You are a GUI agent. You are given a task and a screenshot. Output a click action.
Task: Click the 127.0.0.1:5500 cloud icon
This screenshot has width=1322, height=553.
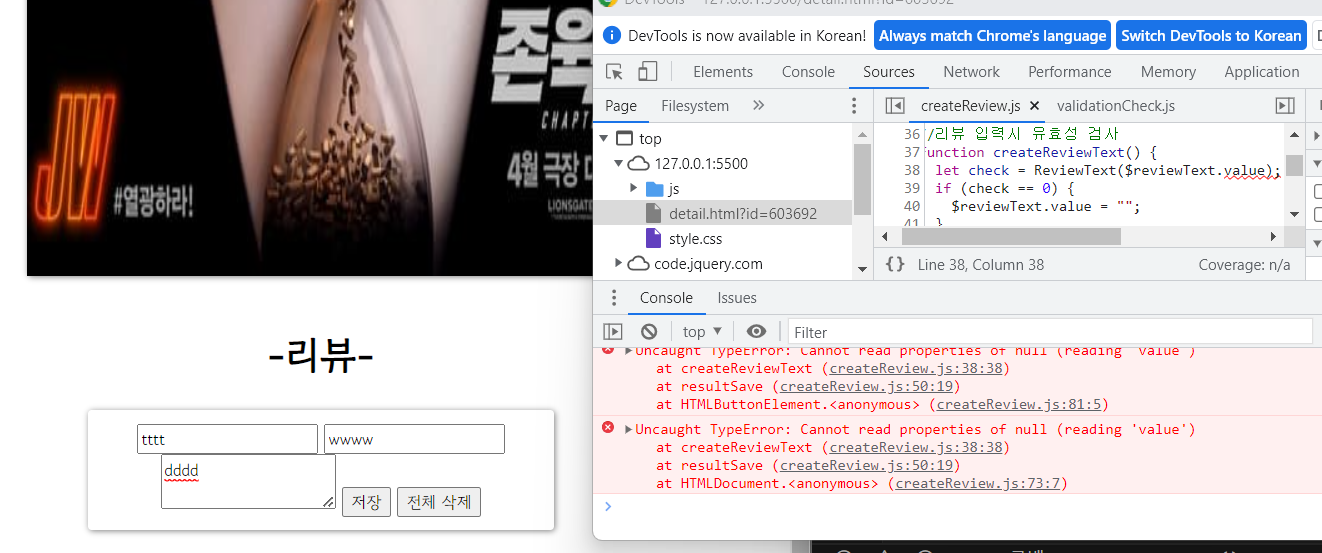coord(638,164)
